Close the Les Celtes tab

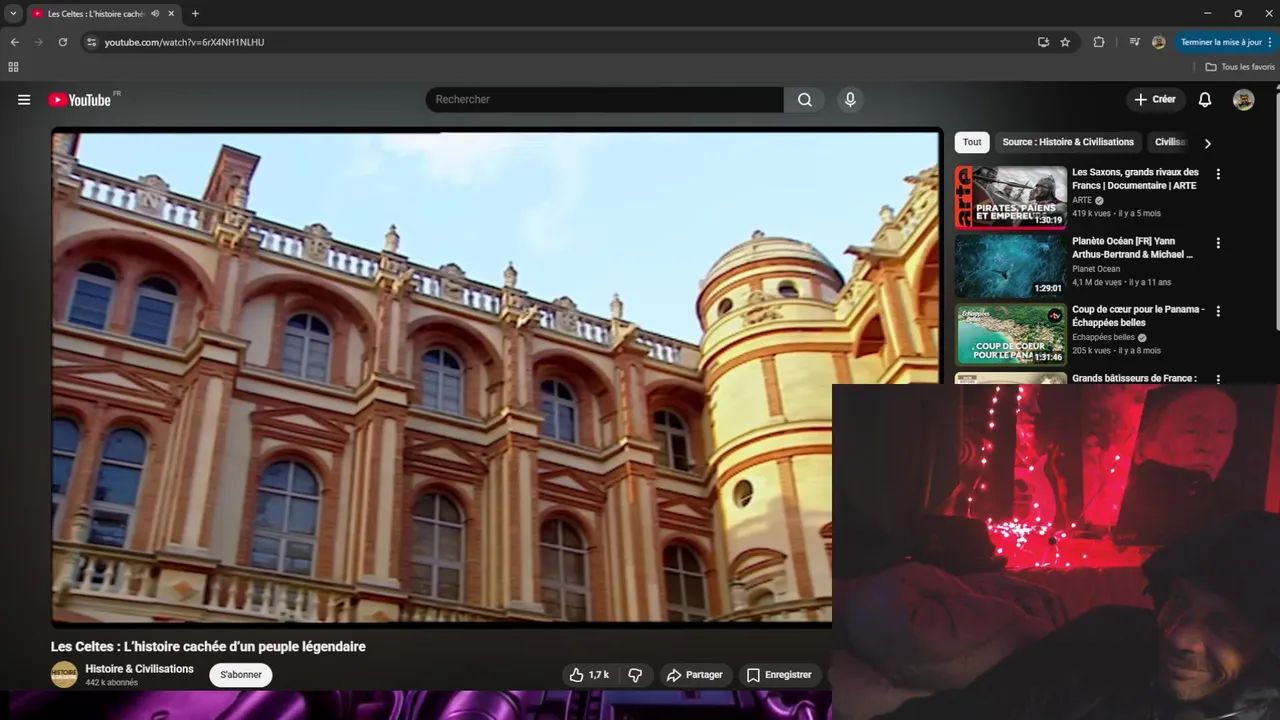coord(171,14)
